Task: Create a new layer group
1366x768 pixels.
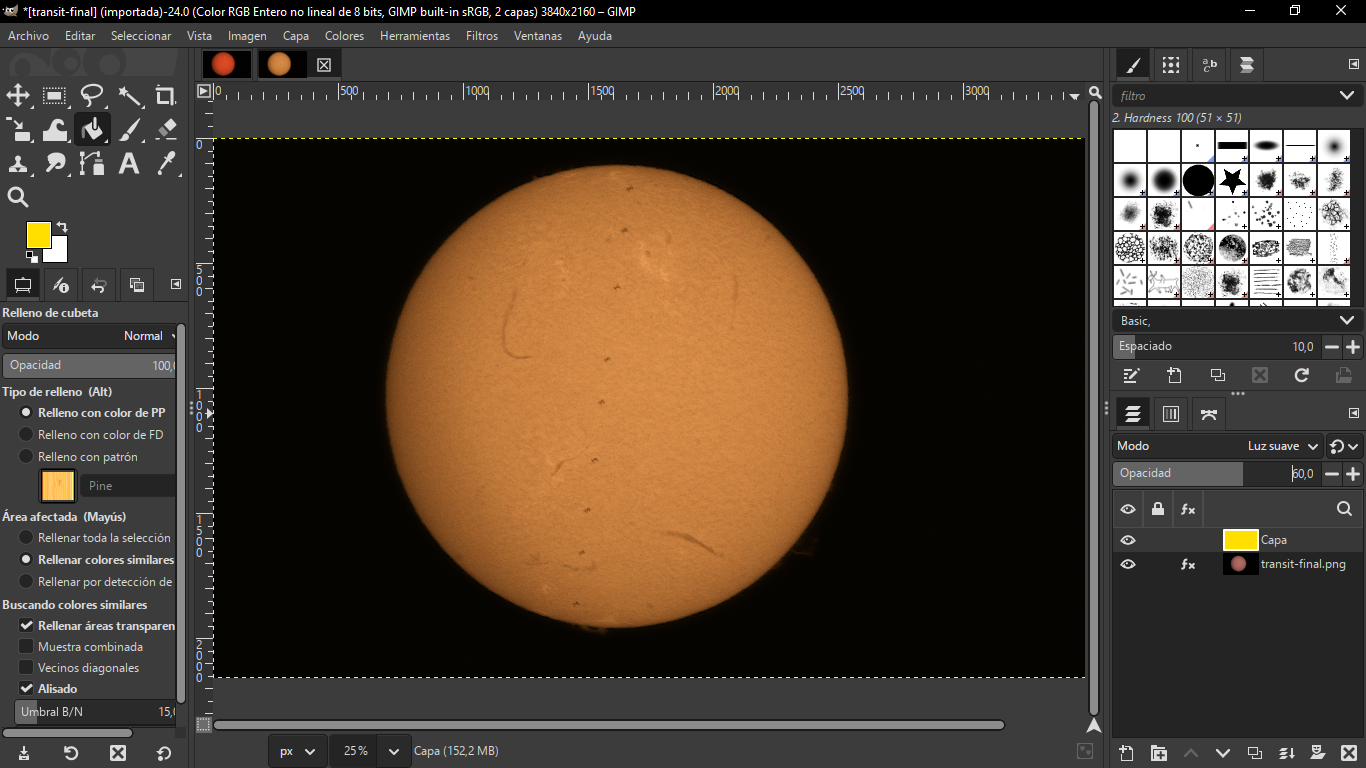Action: (1159, 753)
